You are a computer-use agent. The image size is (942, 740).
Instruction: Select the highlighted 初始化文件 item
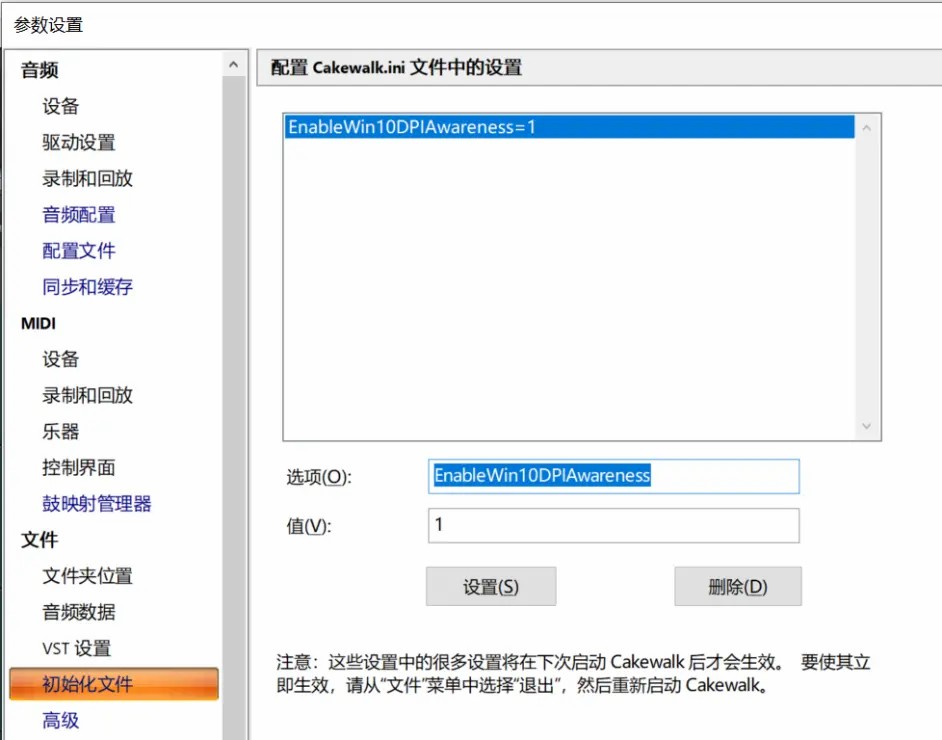pos(114,684)
